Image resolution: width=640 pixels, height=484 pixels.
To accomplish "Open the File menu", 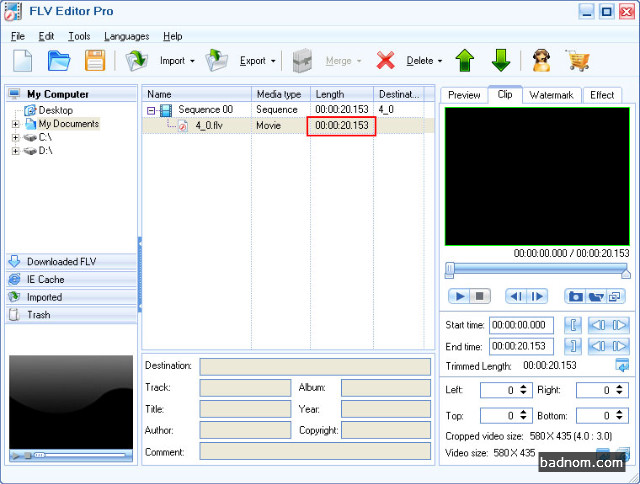I will click(18, 36).
